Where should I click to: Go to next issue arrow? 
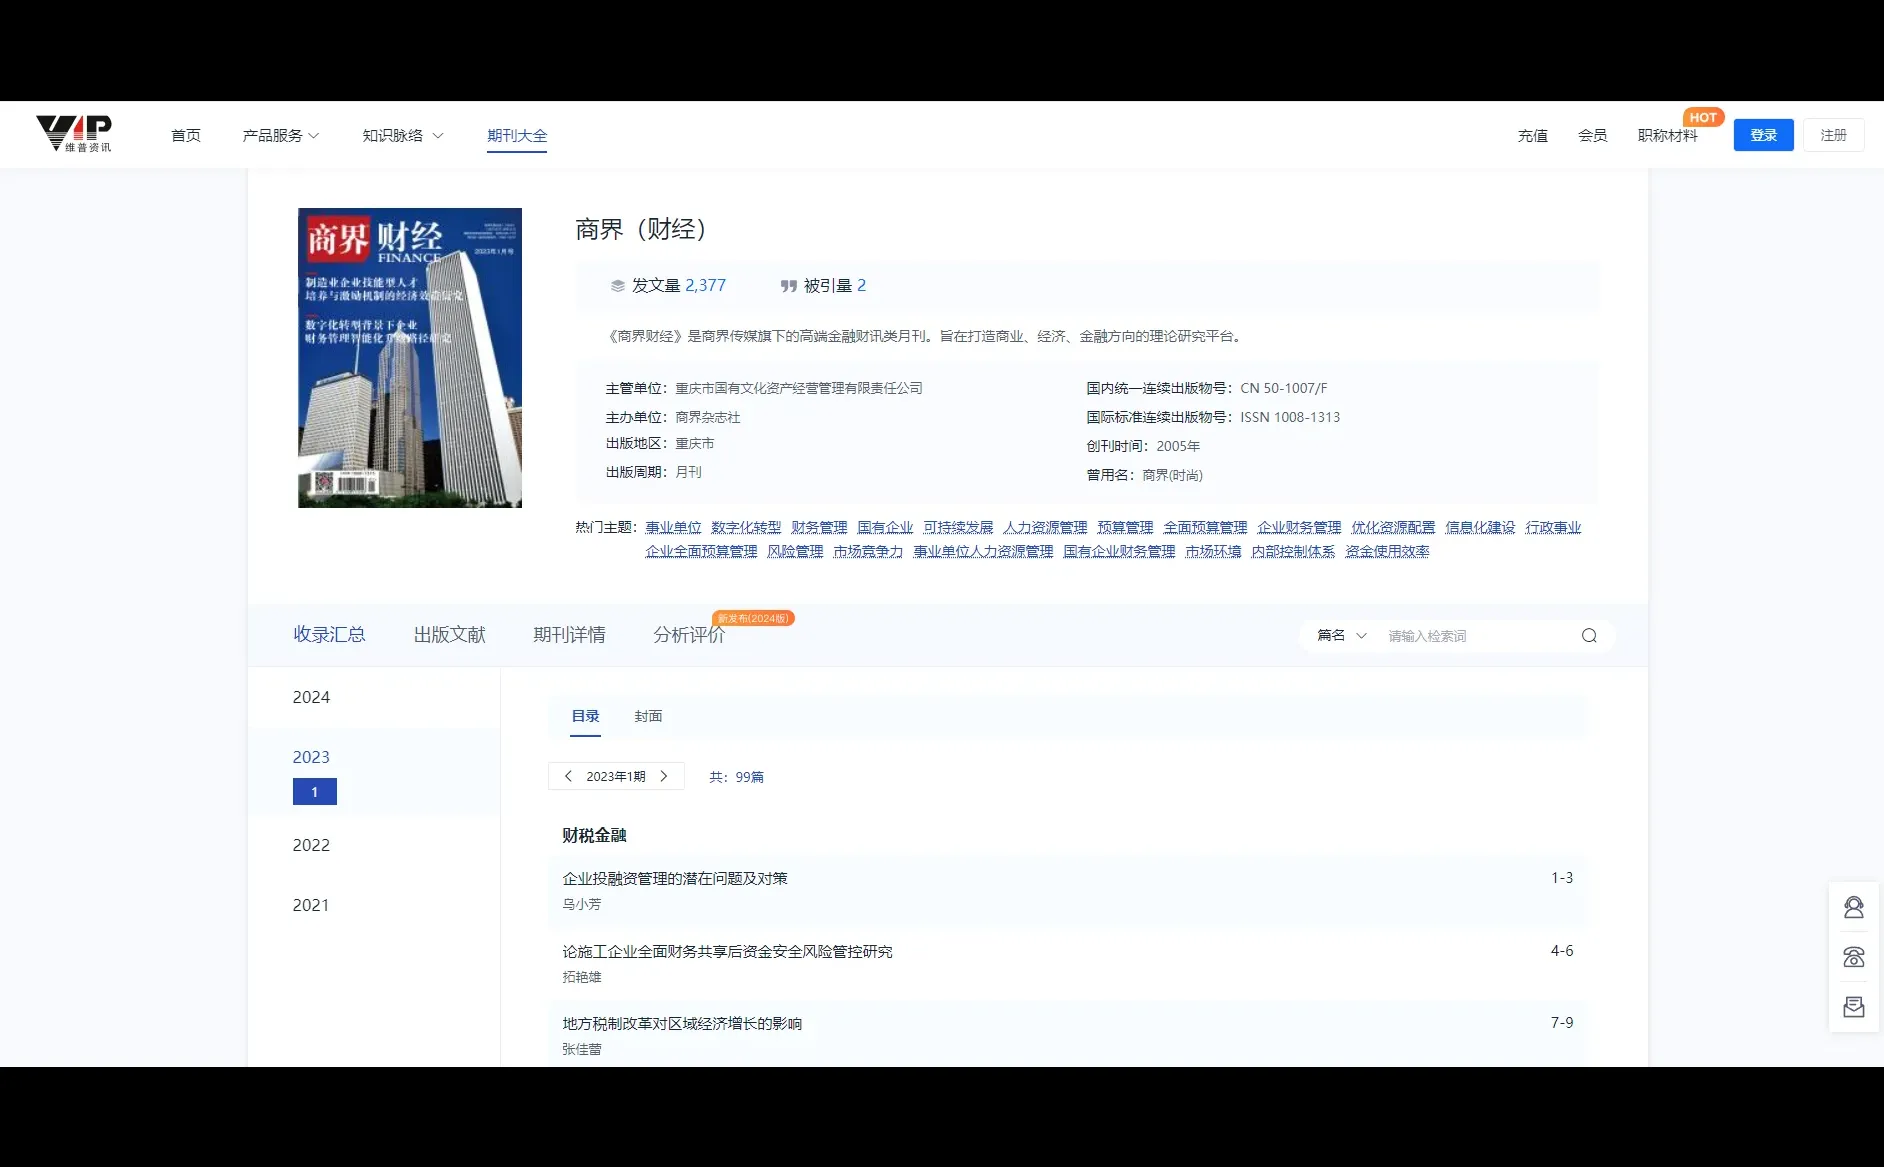664,776
